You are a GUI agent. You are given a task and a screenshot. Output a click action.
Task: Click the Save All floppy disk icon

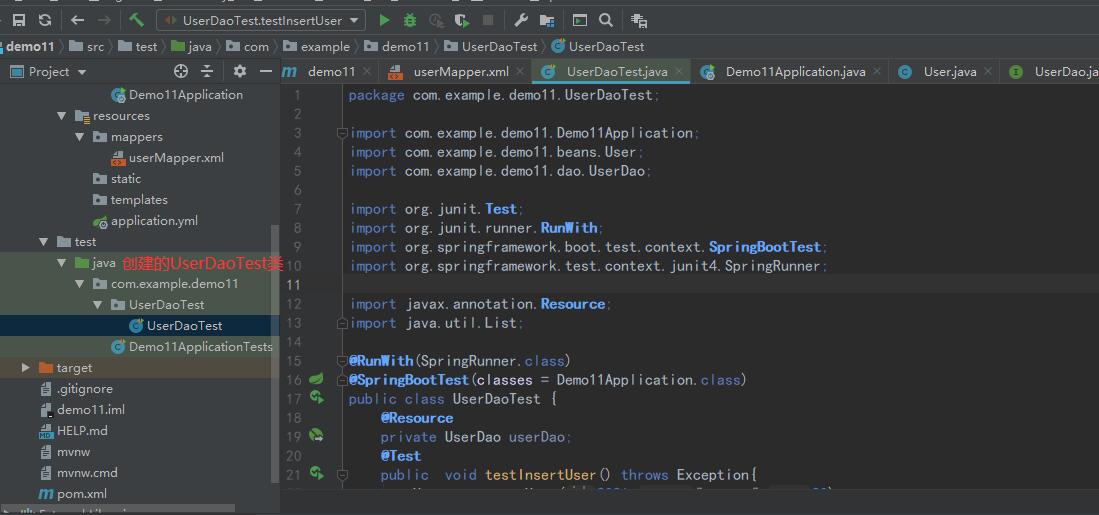coord(18,20)
